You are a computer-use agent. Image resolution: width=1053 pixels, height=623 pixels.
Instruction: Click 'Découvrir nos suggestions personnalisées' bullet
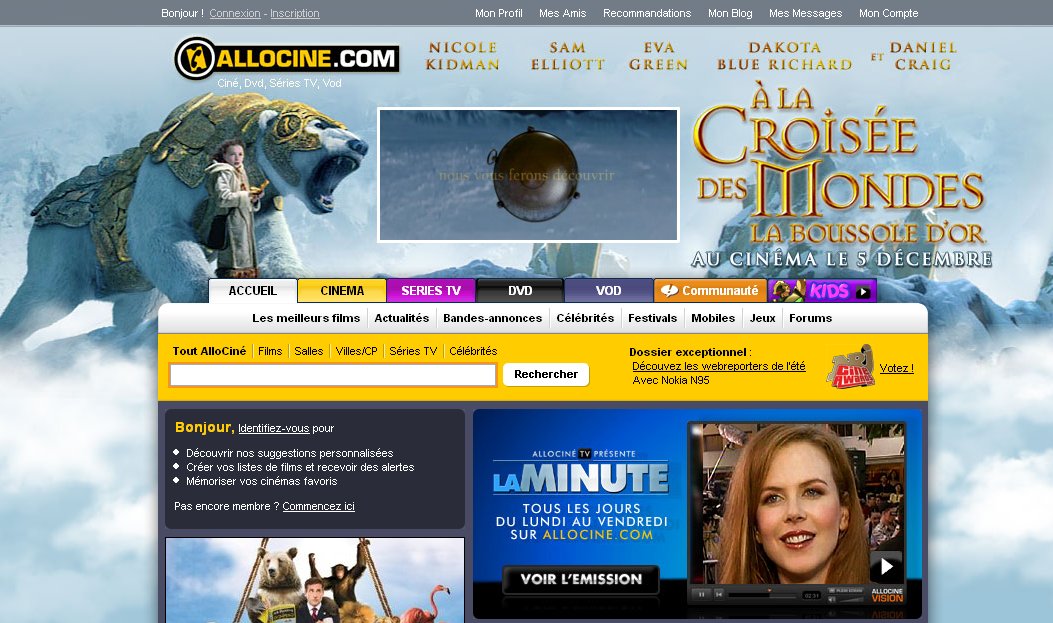pyautogui.click(x=289, y=453)
